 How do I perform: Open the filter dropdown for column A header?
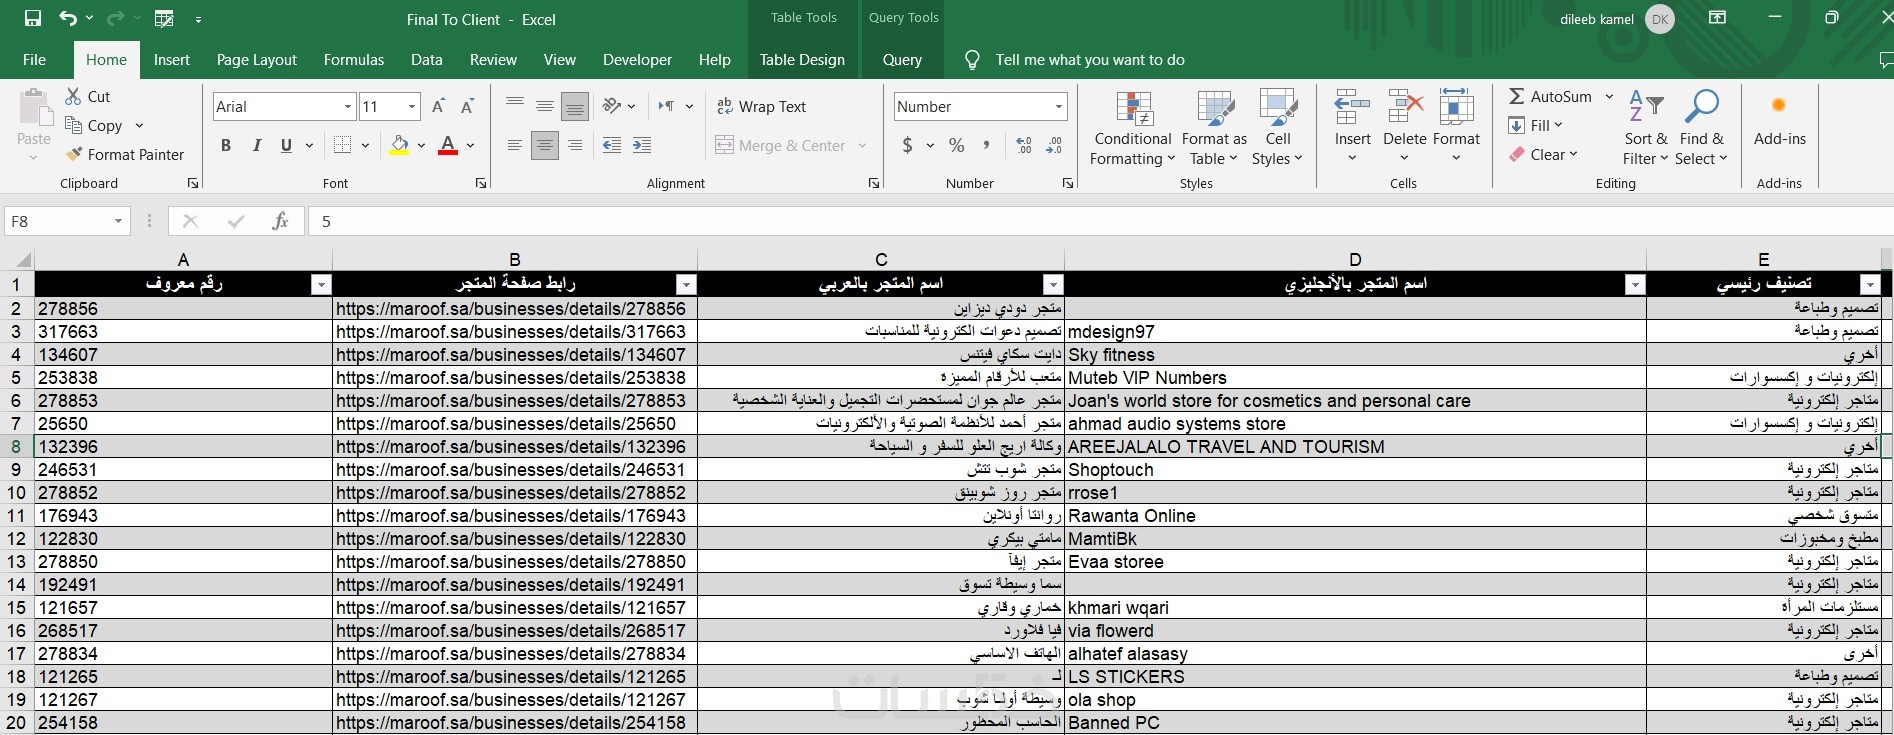(320, 285)
